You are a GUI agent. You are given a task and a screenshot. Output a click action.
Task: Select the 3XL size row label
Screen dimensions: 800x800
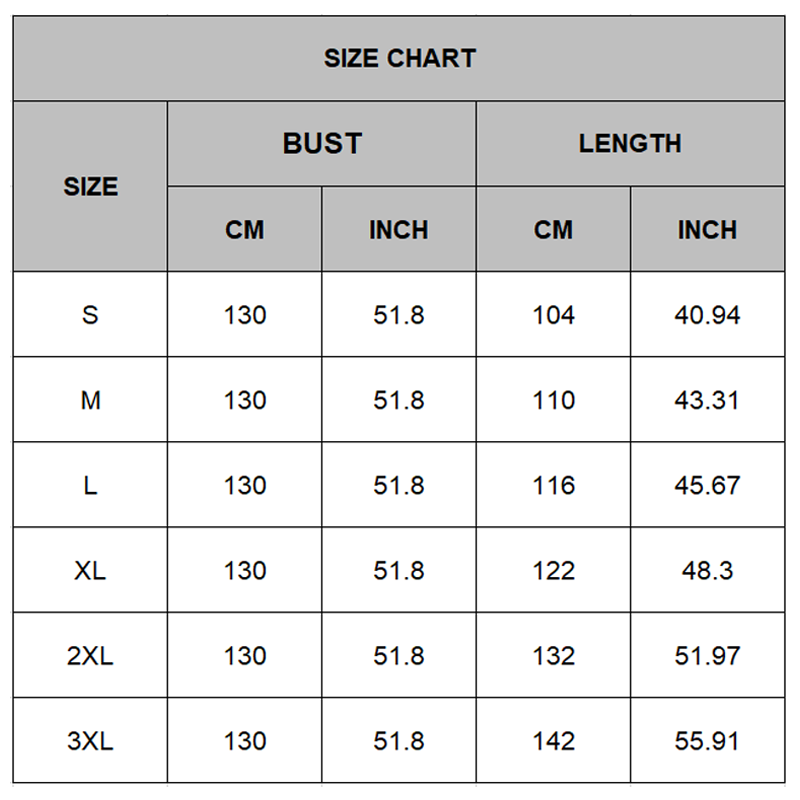[90, 741]
